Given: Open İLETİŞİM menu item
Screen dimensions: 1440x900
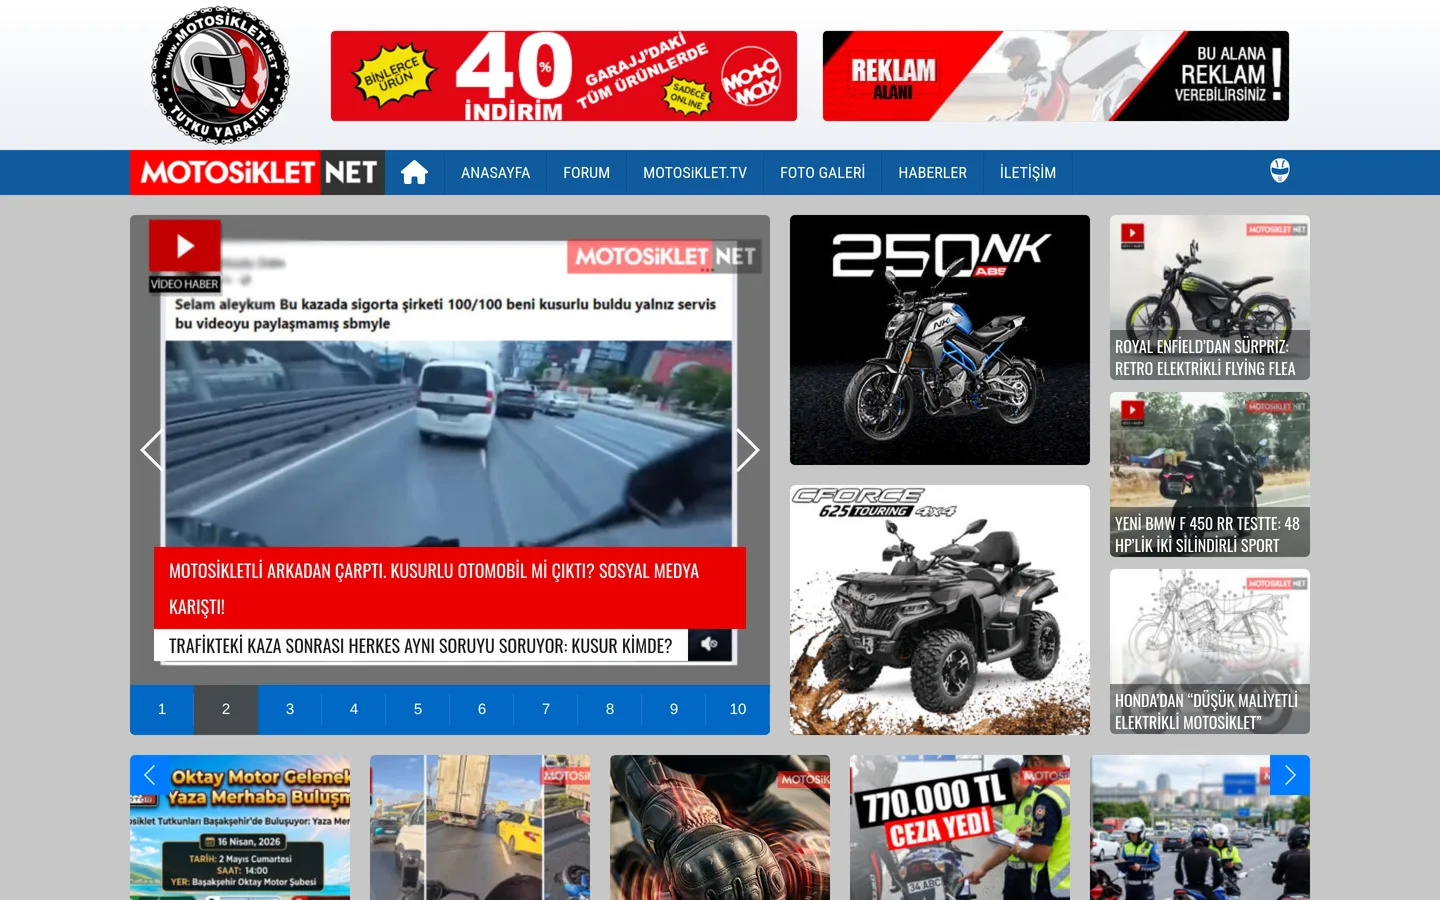Looking at the screenshot, I should click(x=1028, y=173).
